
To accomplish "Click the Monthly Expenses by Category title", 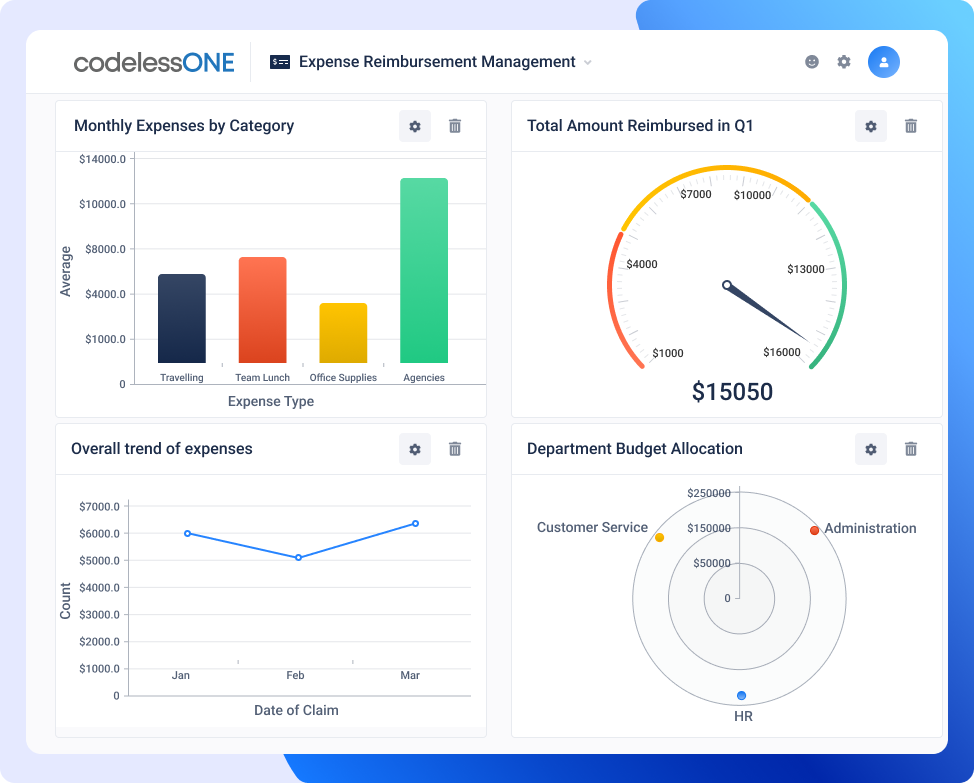I will click(x=184, y=125).
